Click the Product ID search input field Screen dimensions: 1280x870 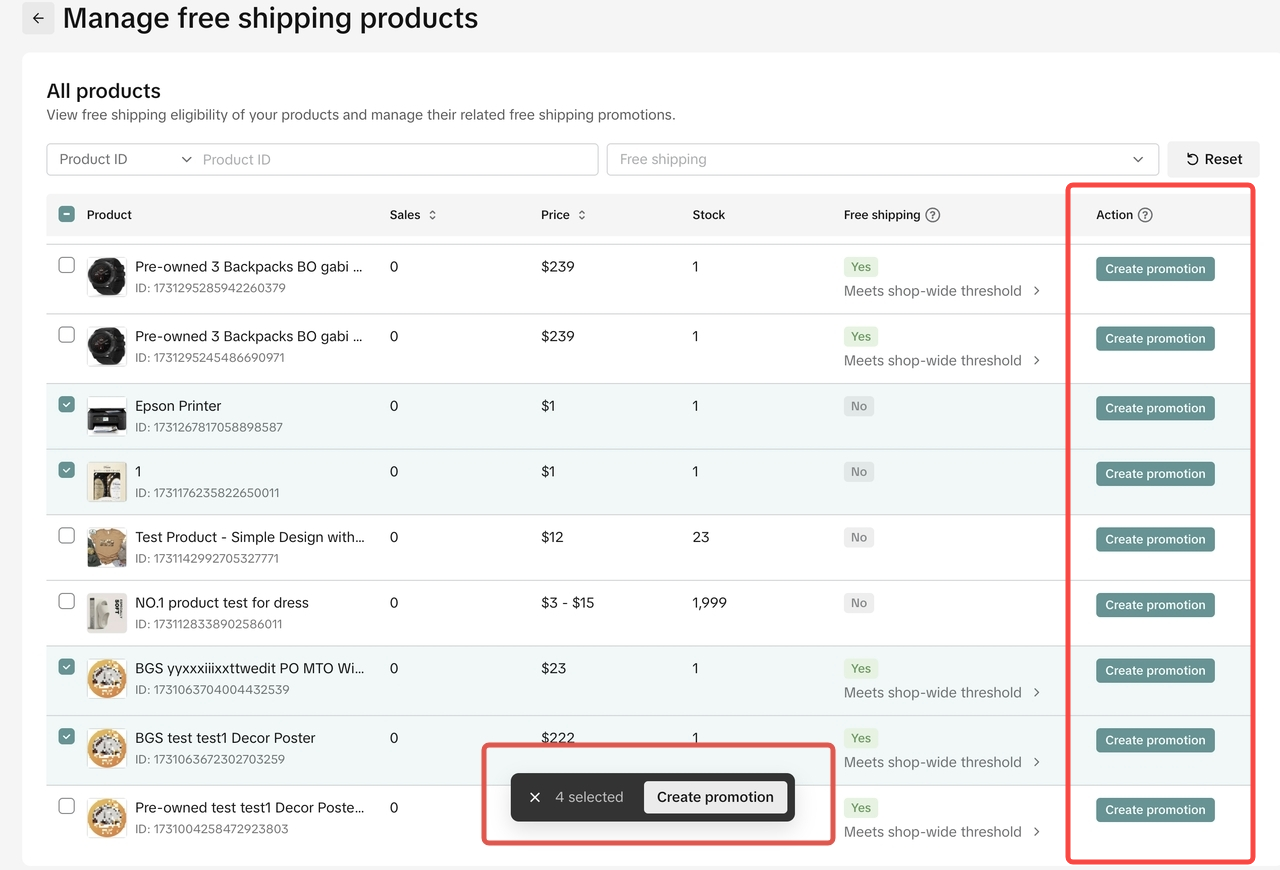click(395, 159)
